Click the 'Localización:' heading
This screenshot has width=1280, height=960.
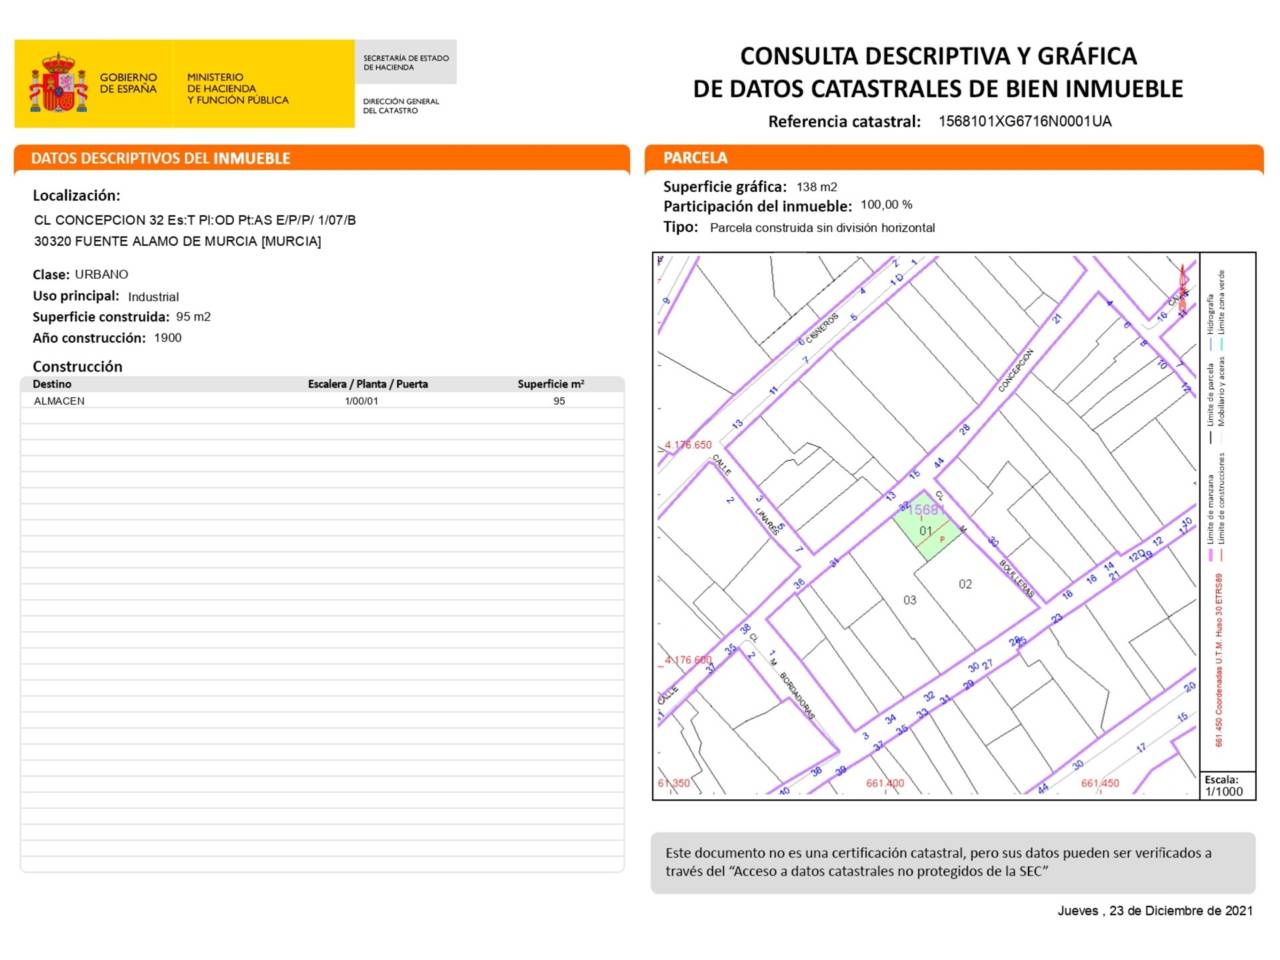(76, 196)
